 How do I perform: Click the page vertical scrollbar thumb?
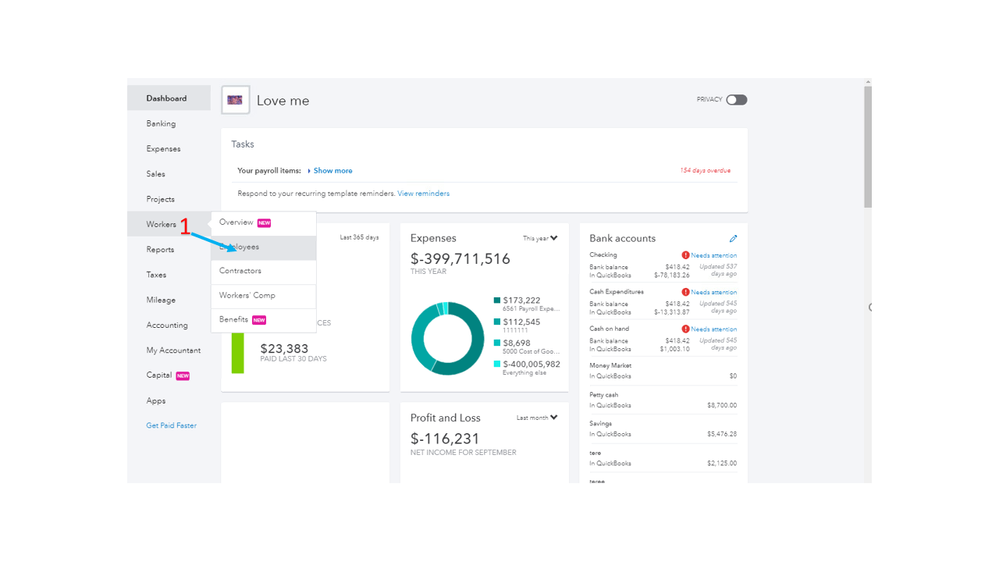coord(868,147)
